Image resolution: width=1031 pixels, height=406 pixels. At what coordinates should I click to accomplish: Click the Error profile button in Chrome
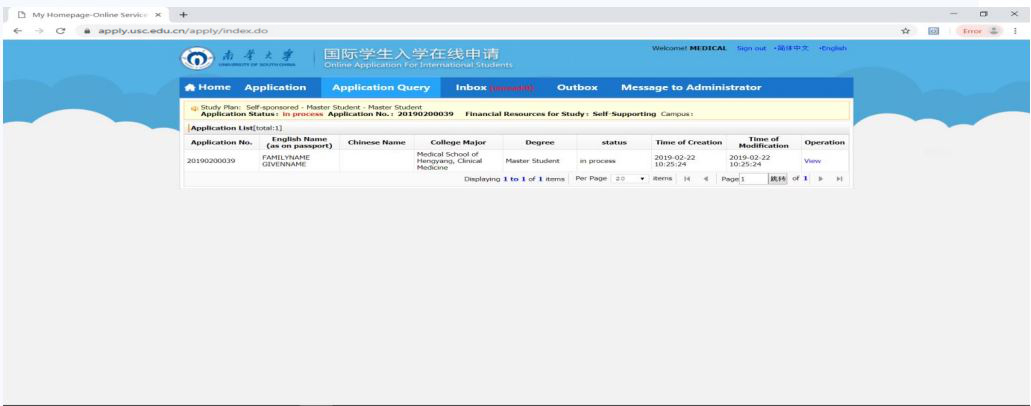[981, 31]
